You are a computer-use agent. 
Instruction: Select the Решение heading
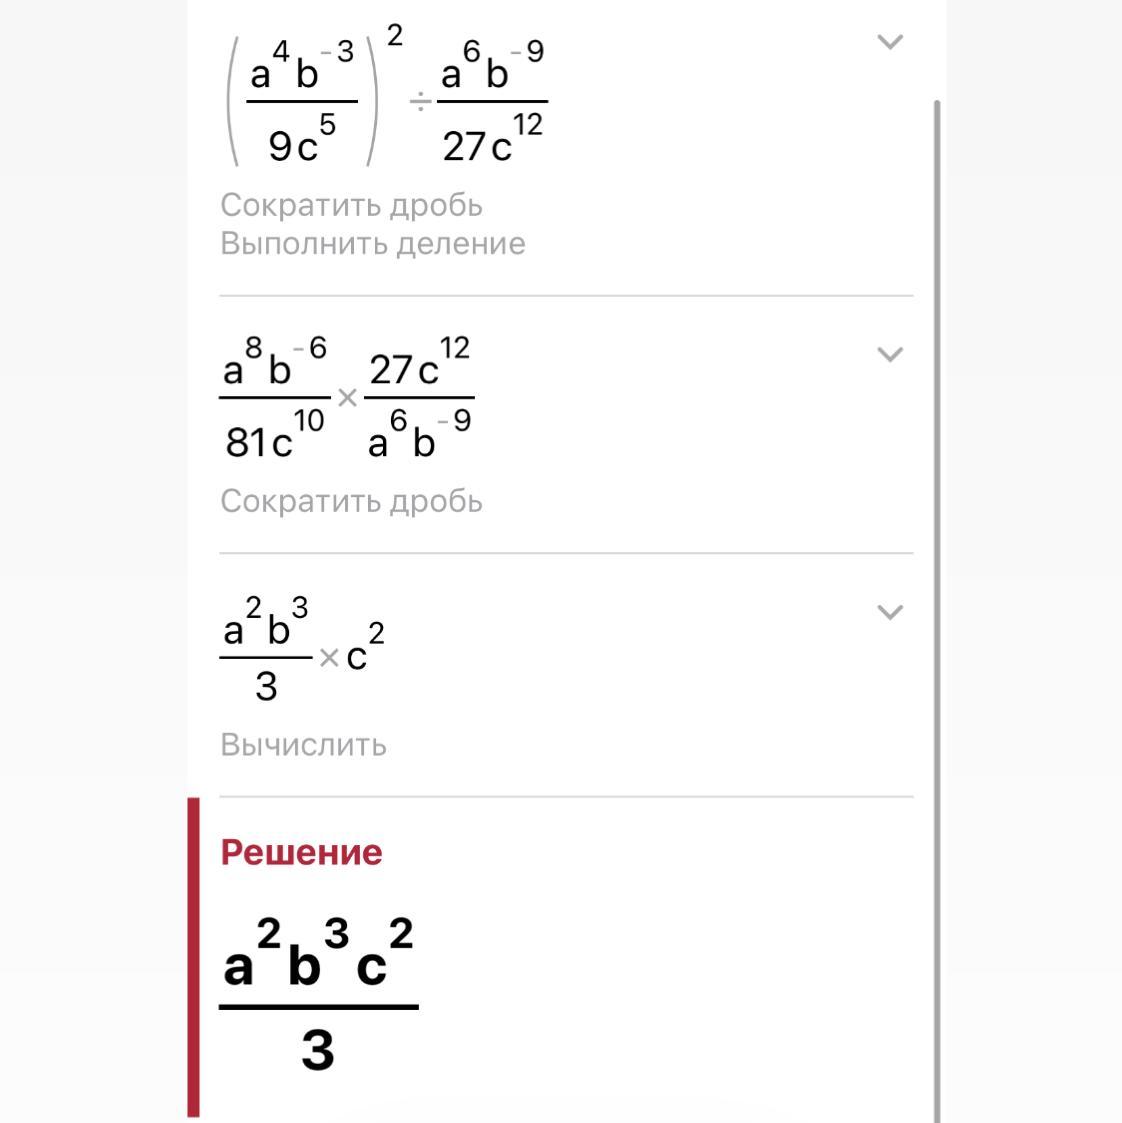[301, 852]
